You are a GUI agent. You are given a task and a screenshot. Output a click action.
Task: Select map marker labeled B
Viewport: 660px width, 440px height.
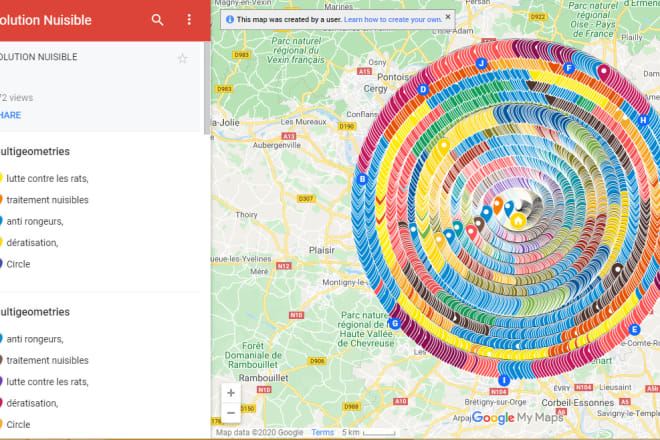point(362,179)
